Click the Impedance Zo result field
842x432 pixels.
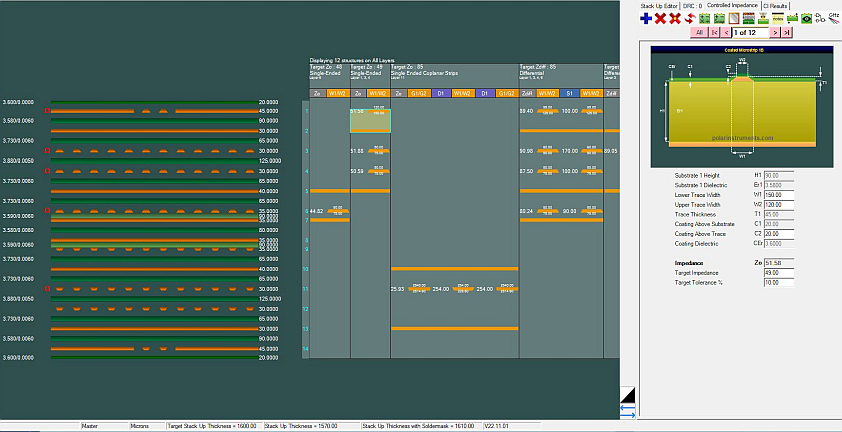[779, 263]
